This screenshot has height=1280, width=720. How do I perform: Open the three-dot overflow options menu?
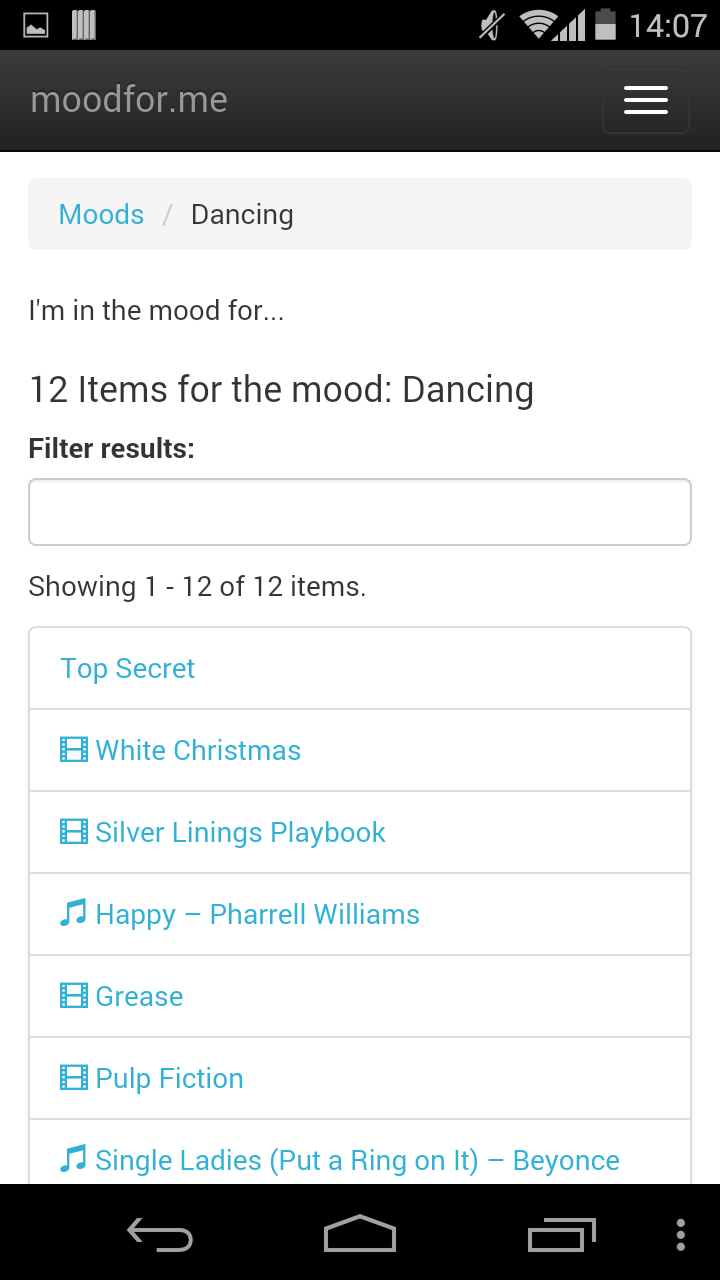point(681,1234)
